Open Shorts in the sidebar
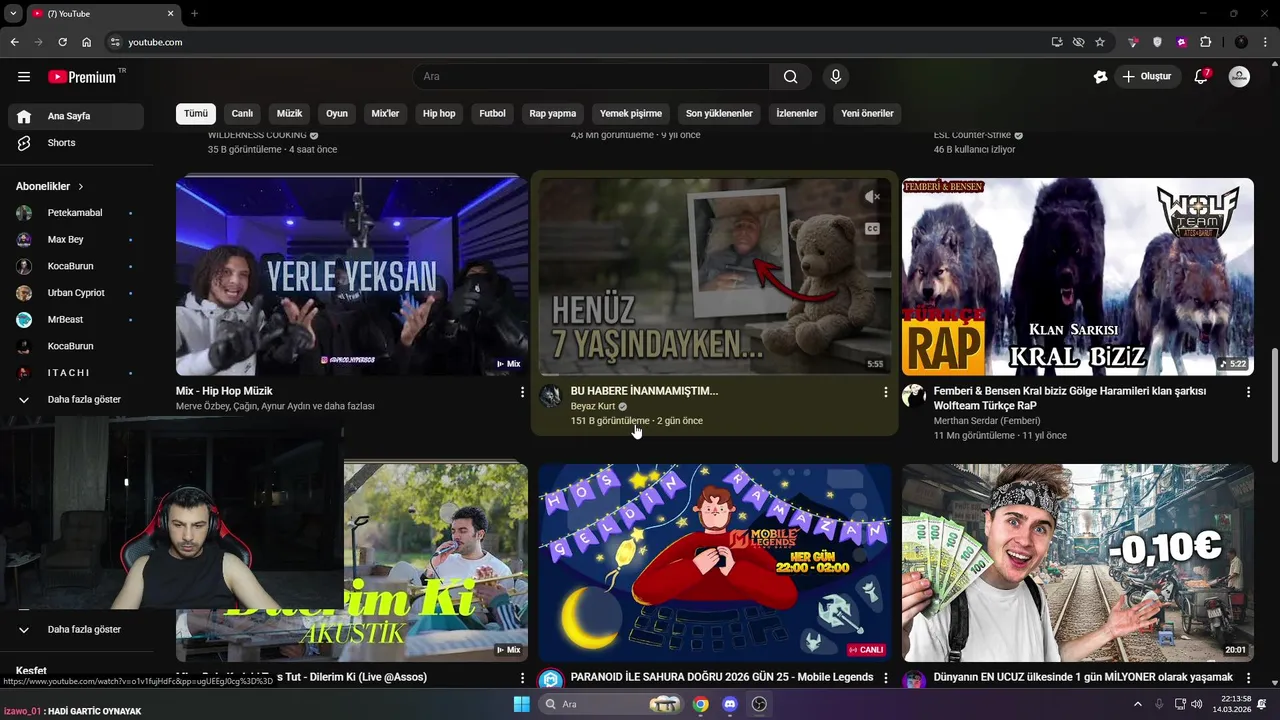Viewport: 1280px width, 720px height. tap(76, 143)
